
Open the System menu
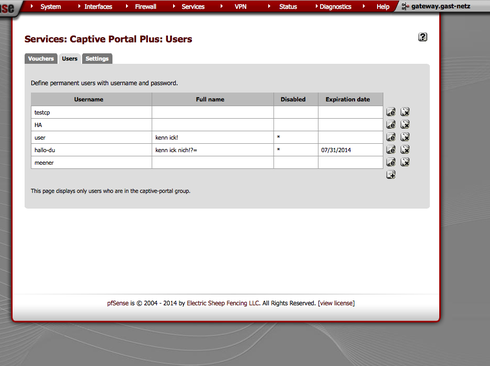point(51,7)
